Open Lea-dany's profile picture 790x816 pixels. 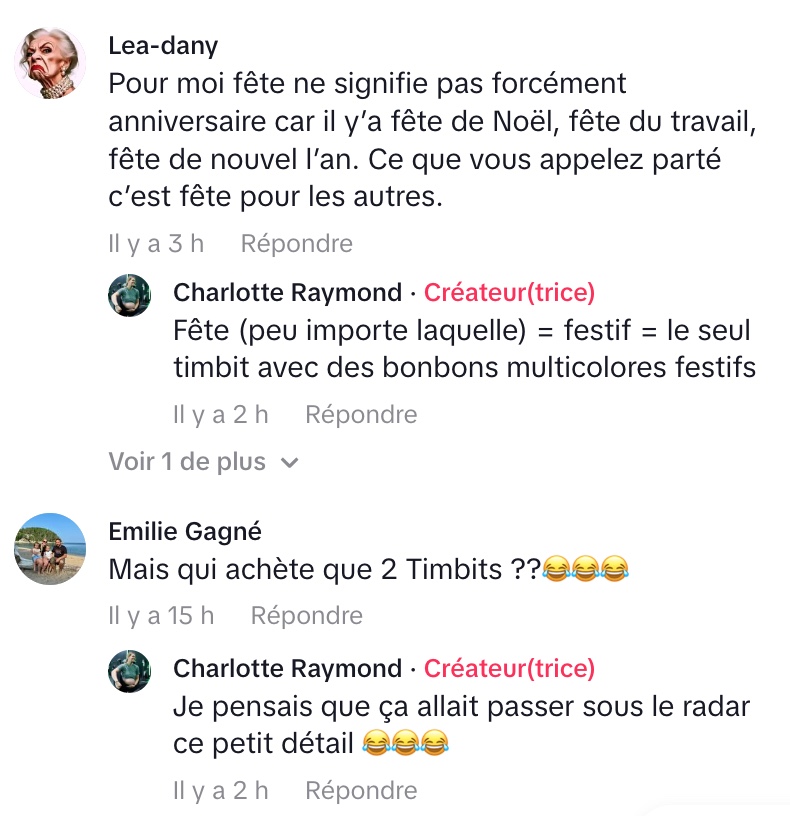coord(50,63)
